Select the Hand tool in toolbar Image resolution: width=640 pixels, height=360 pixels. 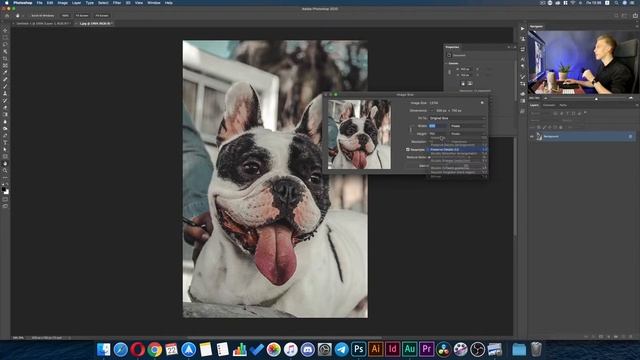(5, 163)
